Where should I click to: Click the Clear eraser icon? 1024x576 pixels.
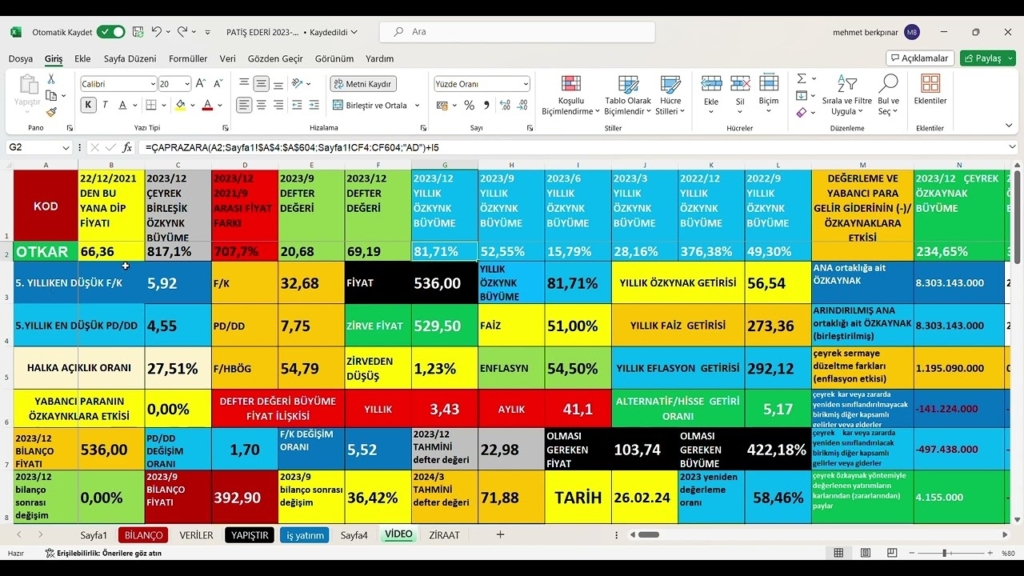coord(801,112)
